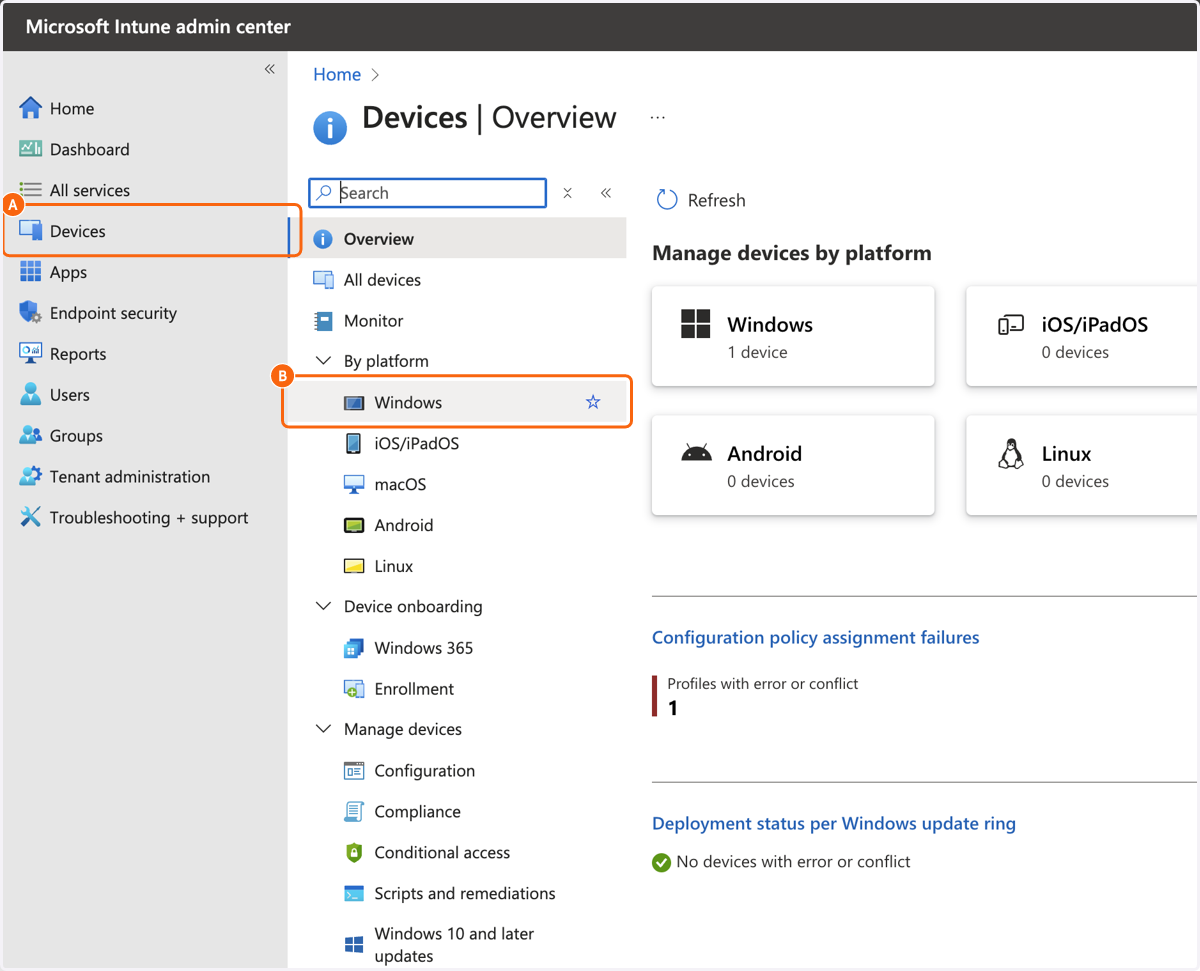Click 'No devices with error or conflict' text
The width and height of the screenshot is (1200, 971).
point(793,861)
